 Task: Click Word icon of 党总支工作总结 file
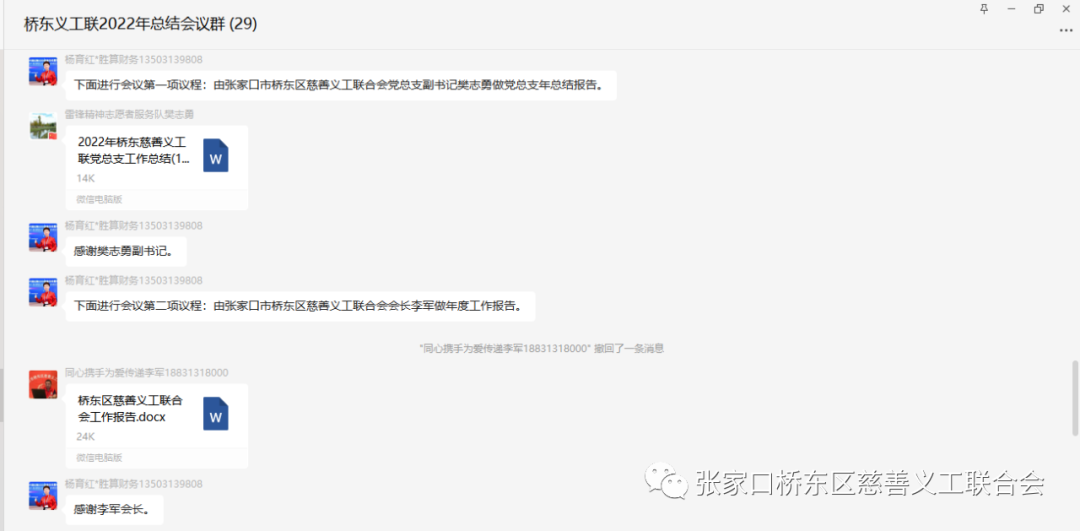point(216,156)
